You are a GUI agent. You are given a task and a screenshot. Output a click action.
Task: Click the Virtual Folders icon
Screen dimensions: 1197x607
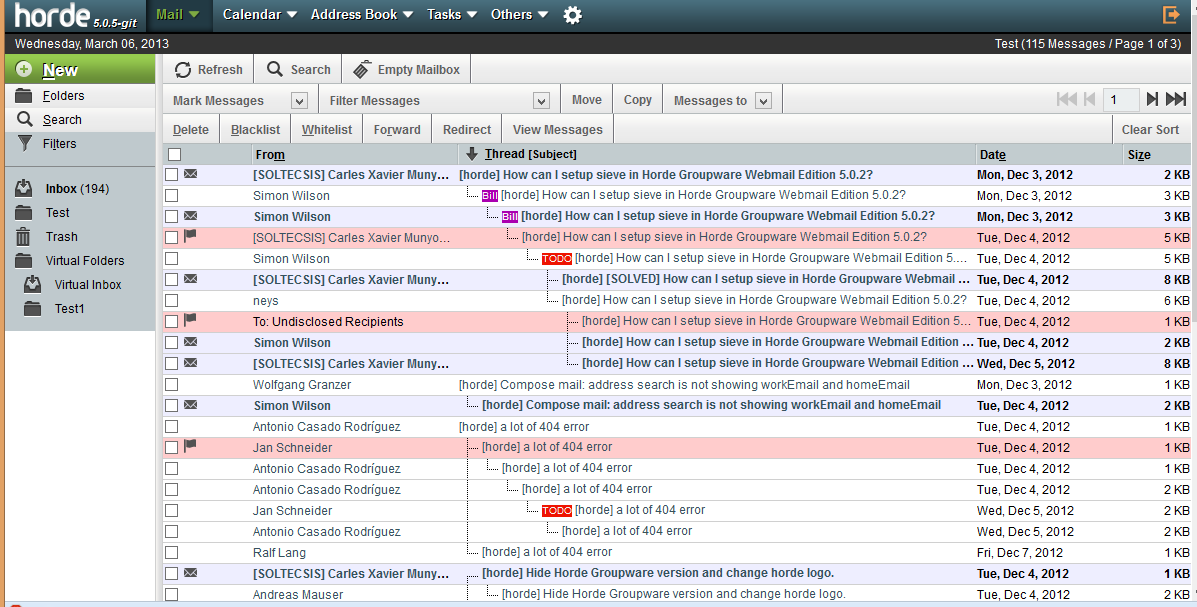pos(24,260)
